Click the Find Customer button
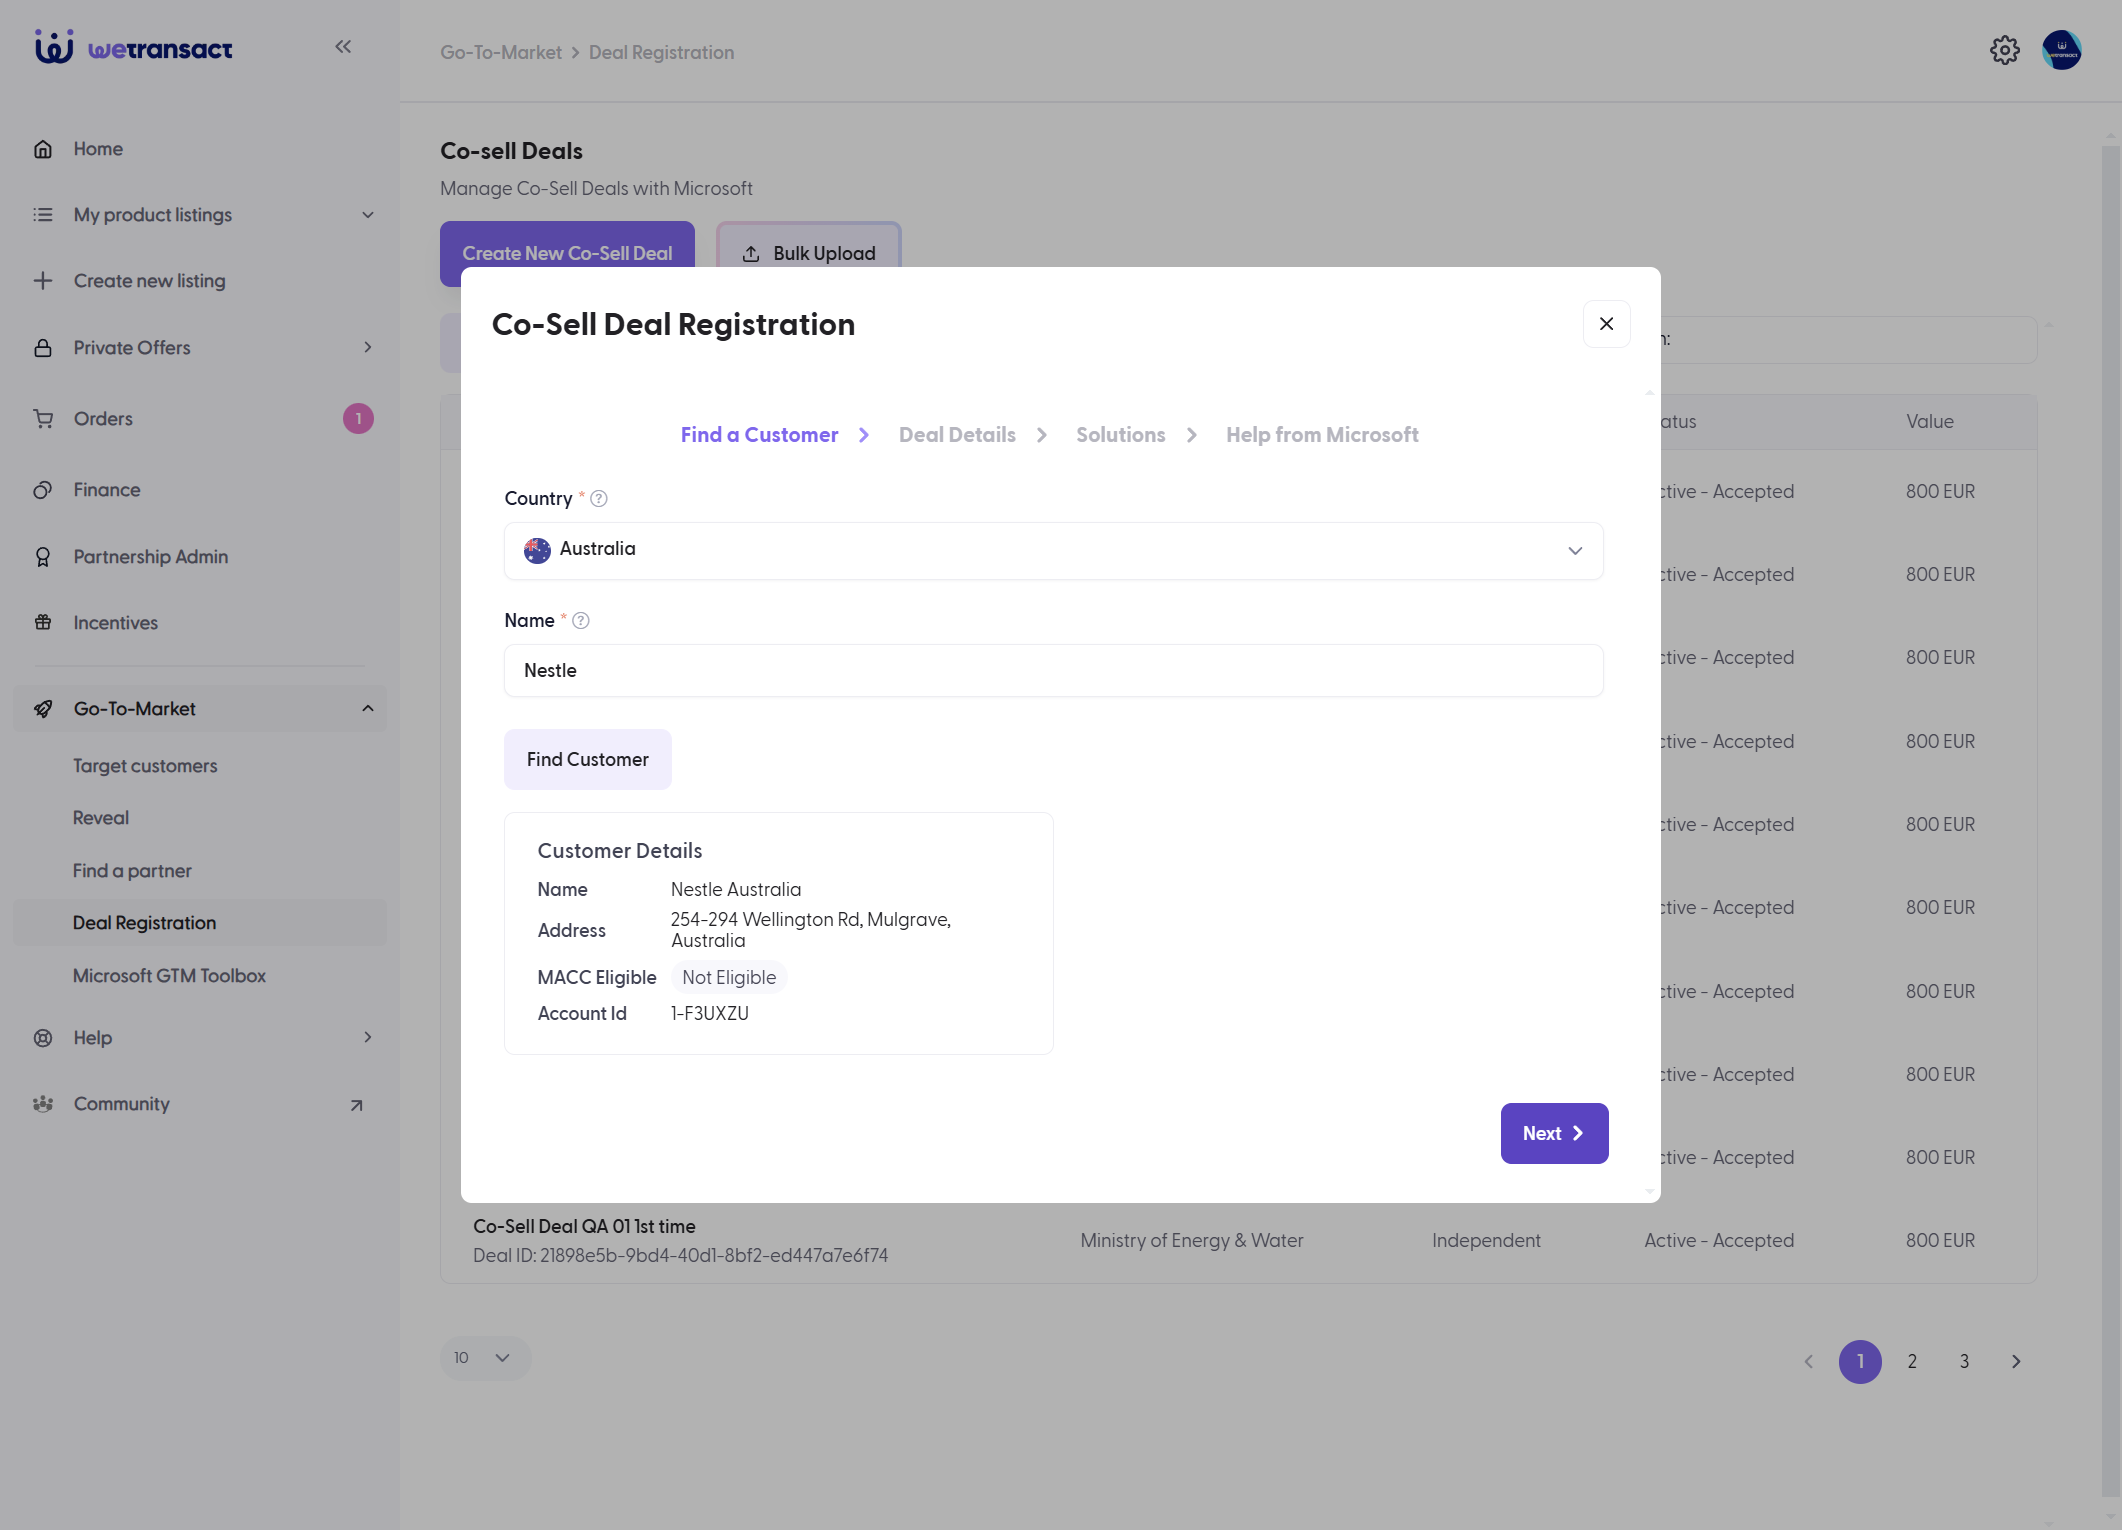This screenshot has height=1530, width=2122. 588,760
